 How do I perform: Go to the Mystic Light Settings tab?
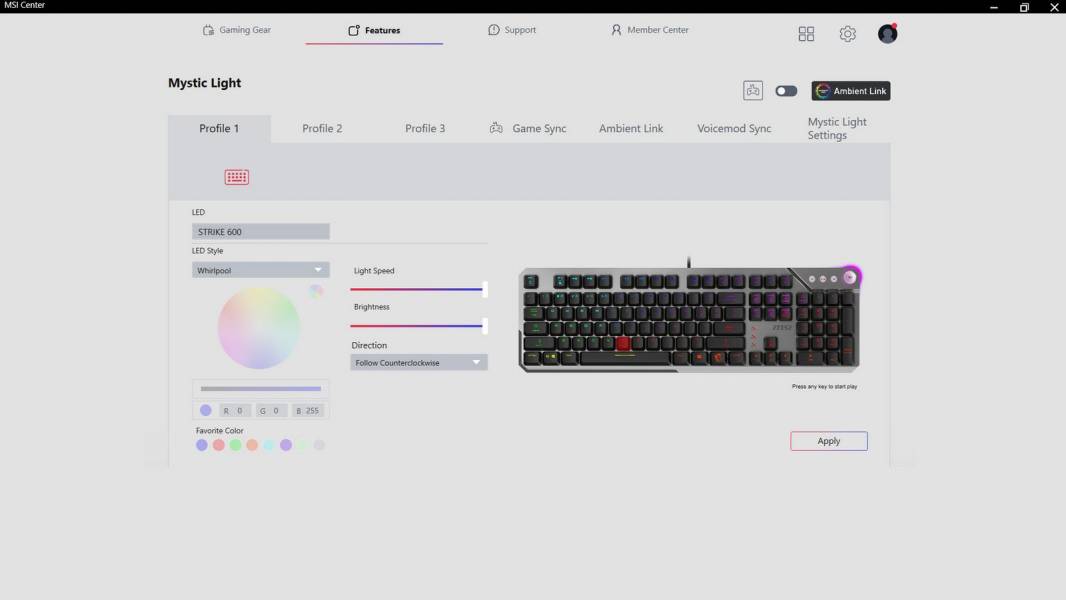tap(837, 129)
